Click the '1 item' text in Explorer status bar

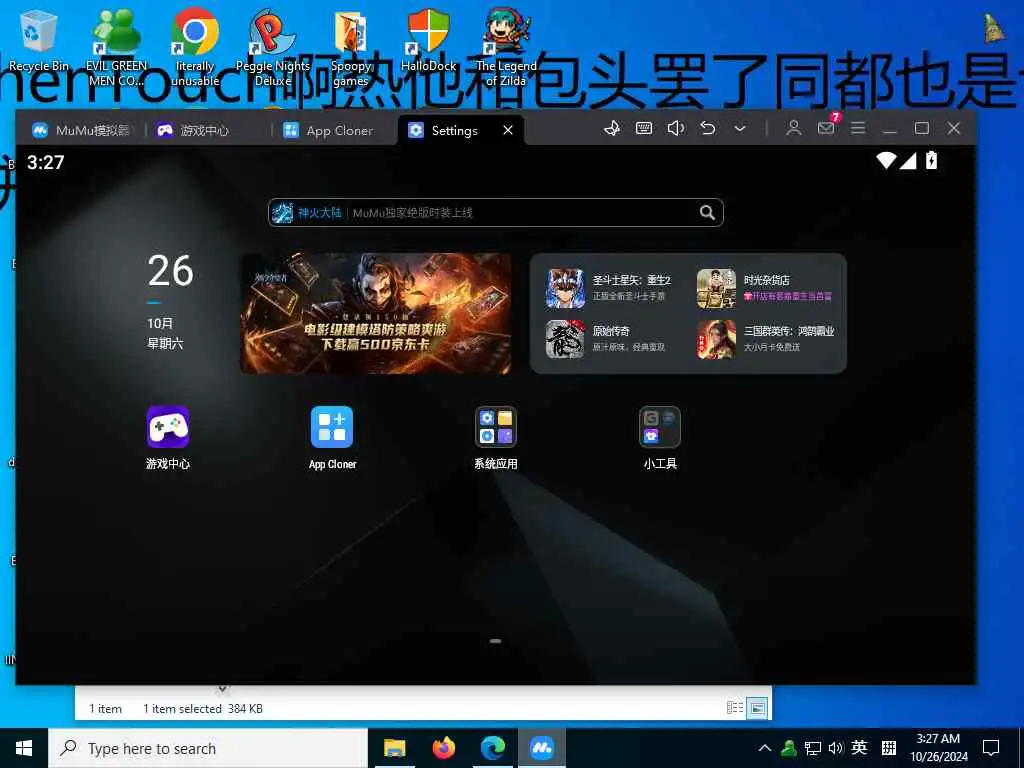click(105, 709)
